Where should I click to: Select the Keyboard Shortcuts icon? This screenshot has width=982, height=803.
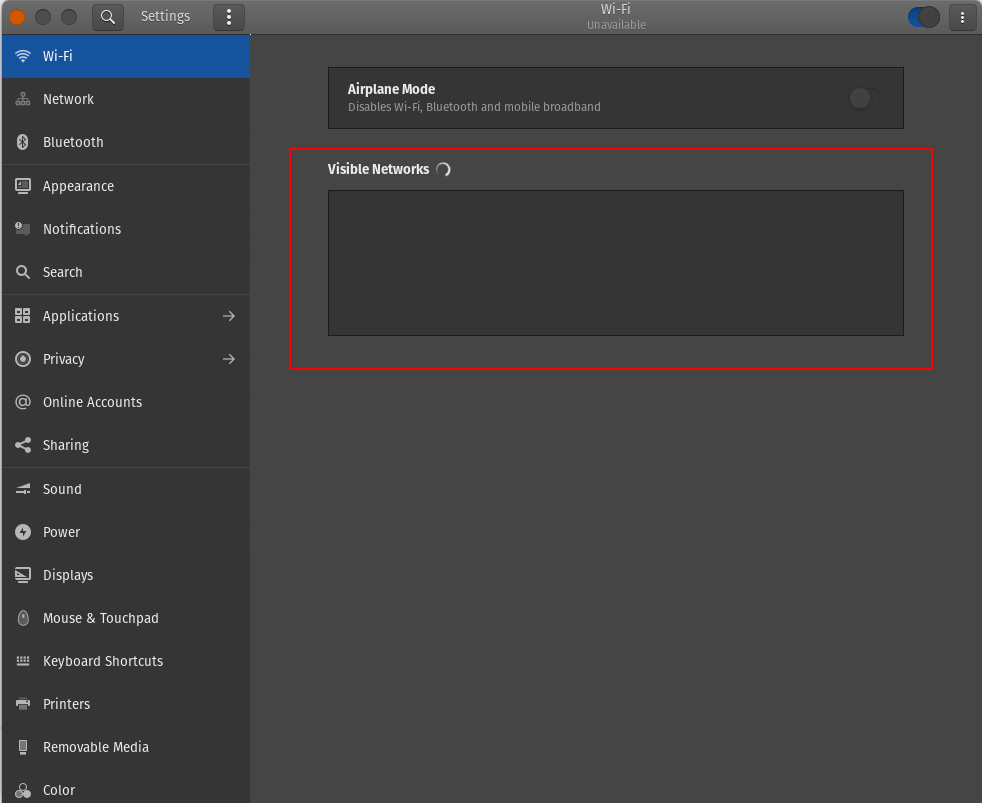pyautogui.click(x=22, y=661)
